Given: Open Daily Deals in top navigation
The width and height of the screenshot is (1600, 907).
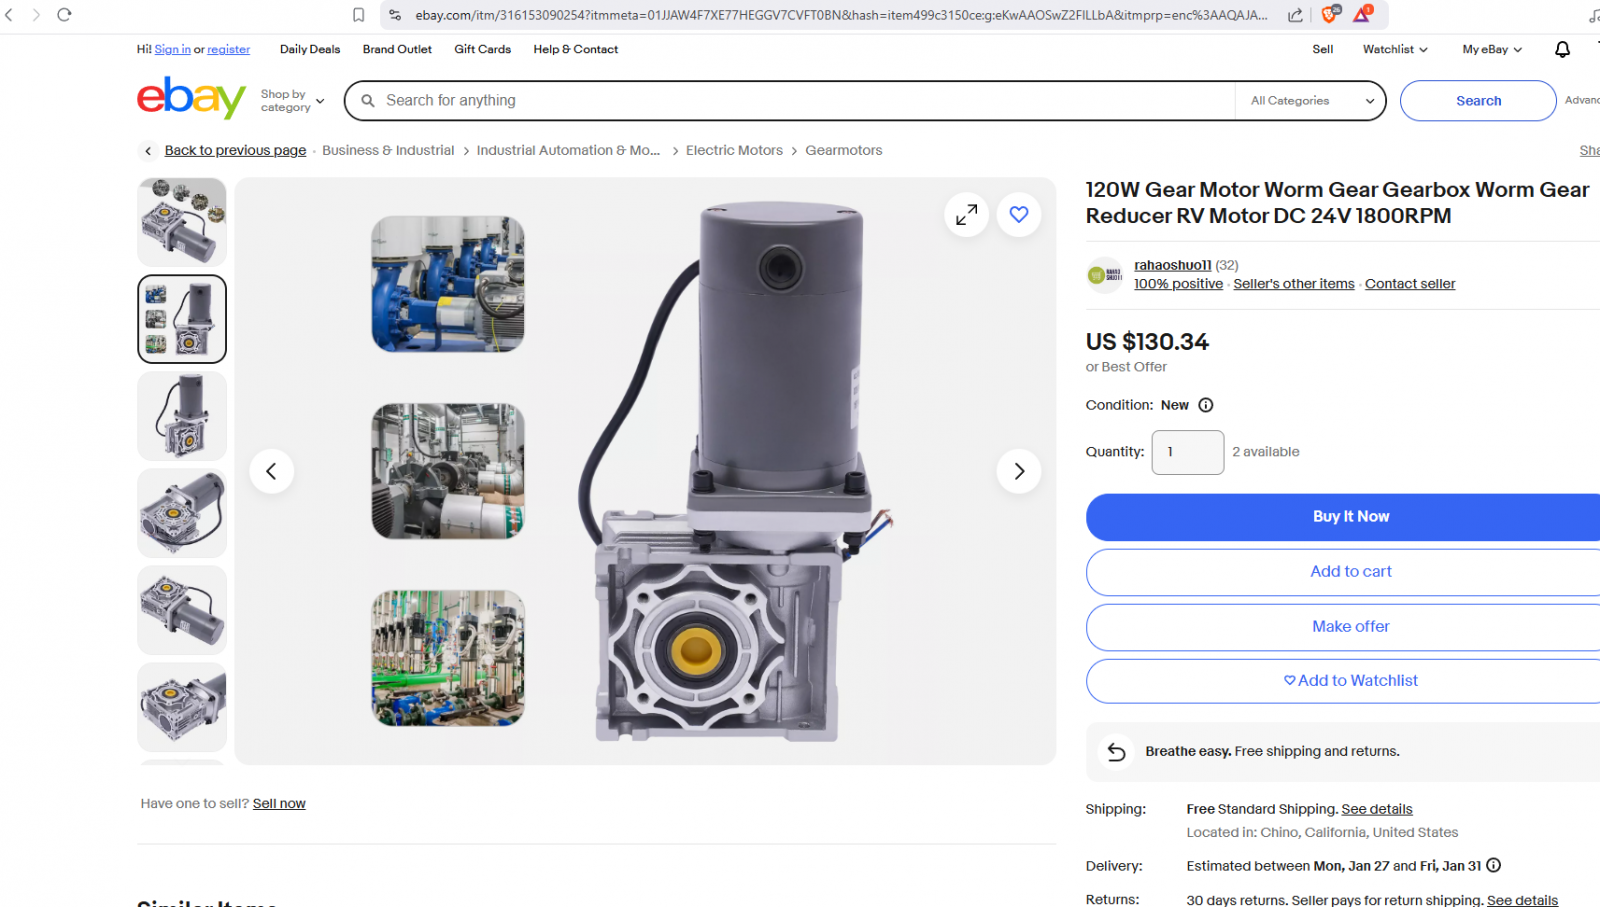Looking at the screenshot, I should (x=310, y=49).
